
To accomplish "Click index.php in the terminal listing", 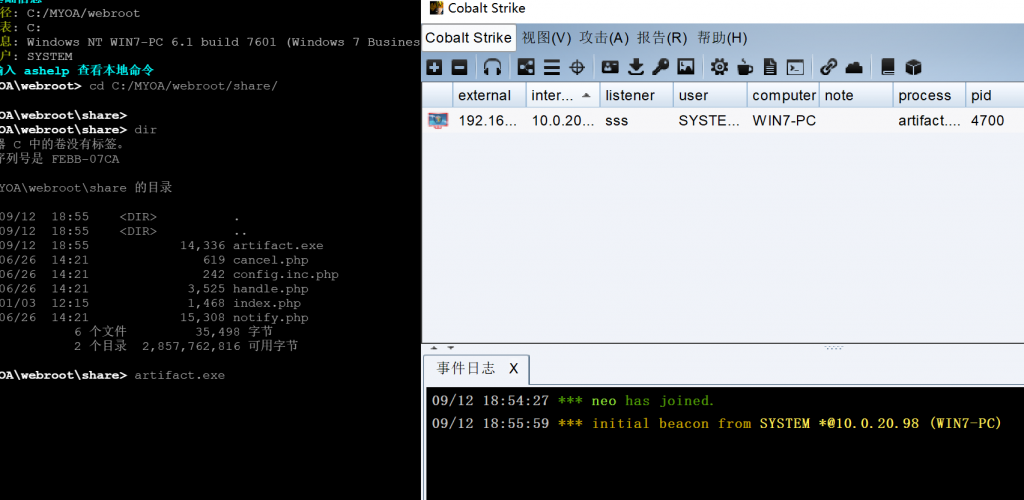I will tap(266, 303).
